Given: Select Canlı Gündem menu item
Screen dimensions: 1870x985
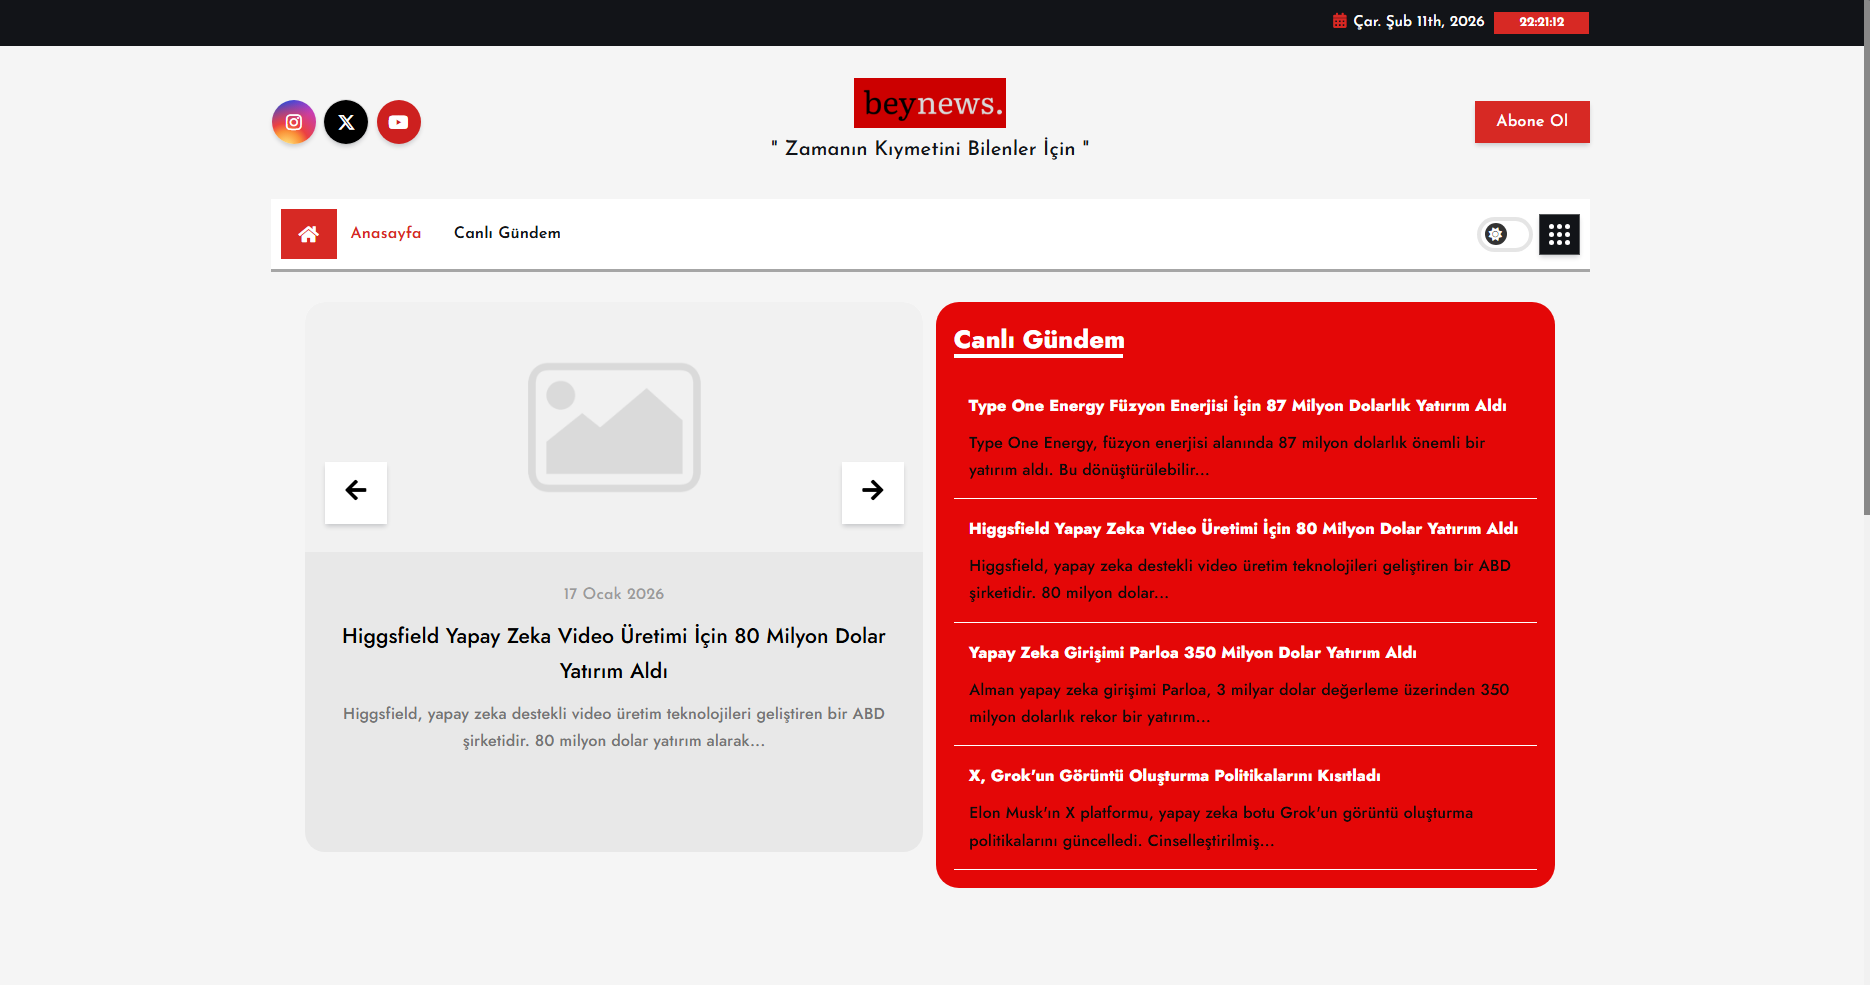Looking at the screenshot, I should tap(507, 233).
